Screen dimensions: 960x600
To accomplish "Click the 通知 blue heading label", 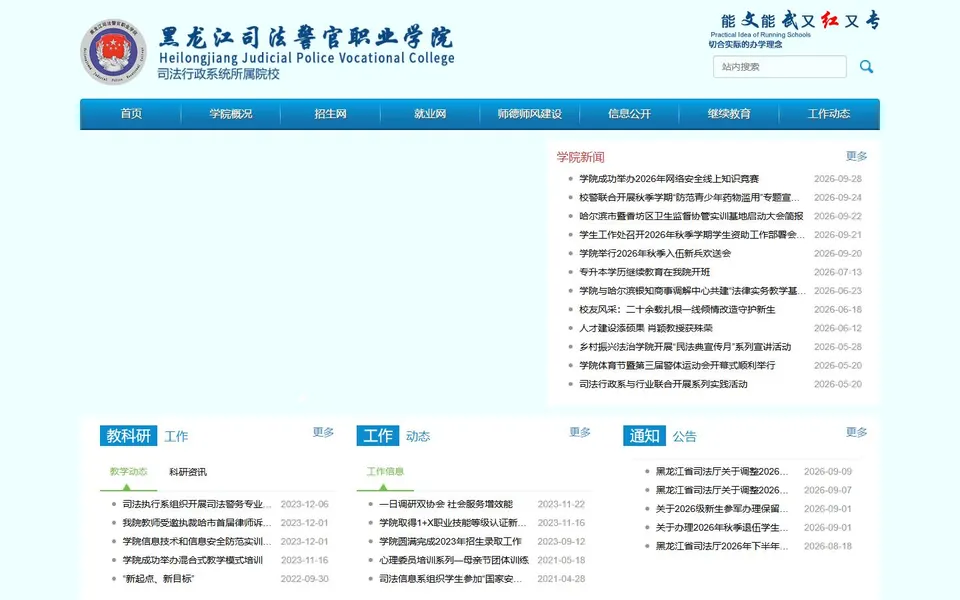I will tap(644, 436).
